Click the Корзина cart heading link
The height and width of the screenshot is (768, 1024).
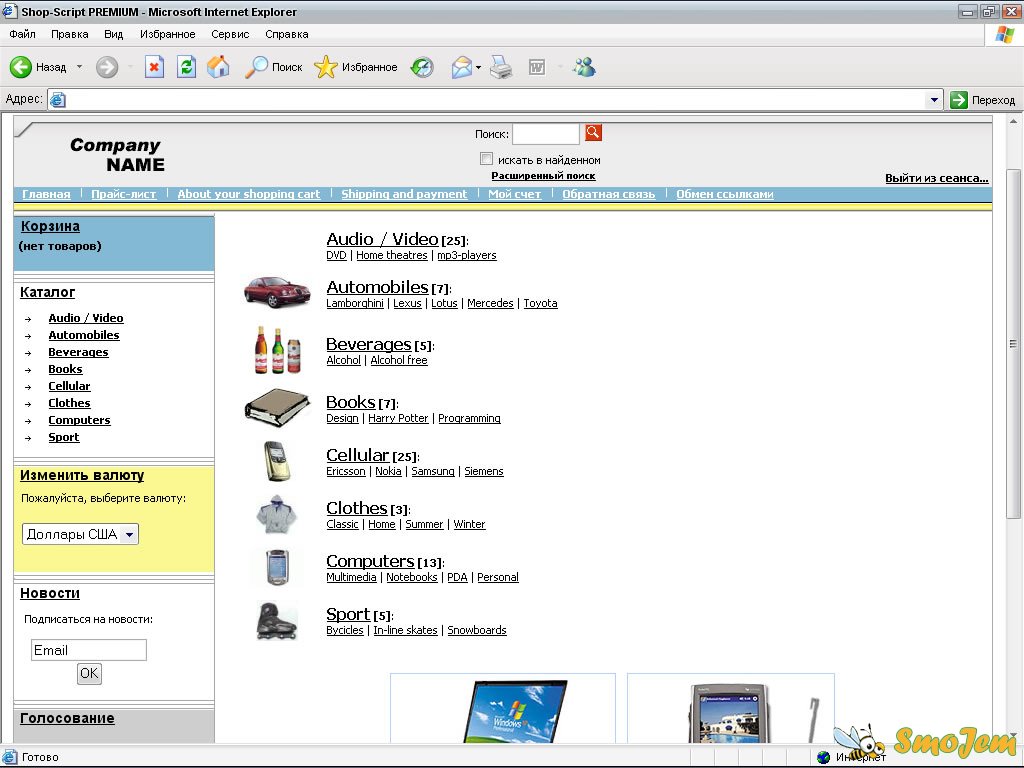50,226
